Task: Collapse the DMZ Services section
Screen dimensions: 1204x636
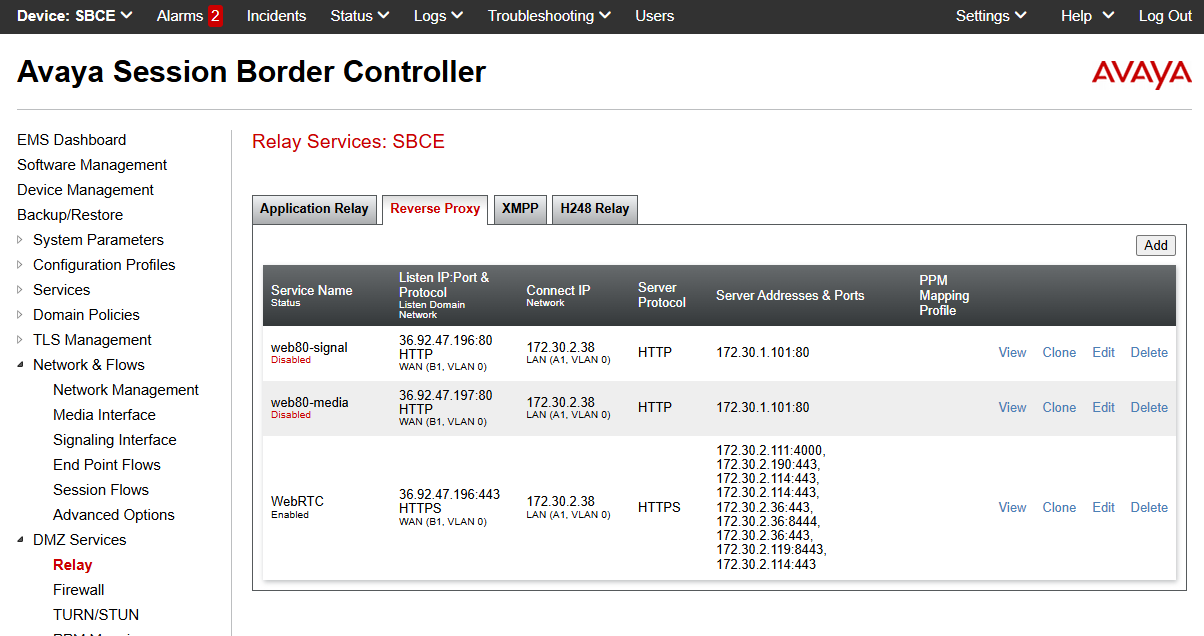Action: point(22,540)
